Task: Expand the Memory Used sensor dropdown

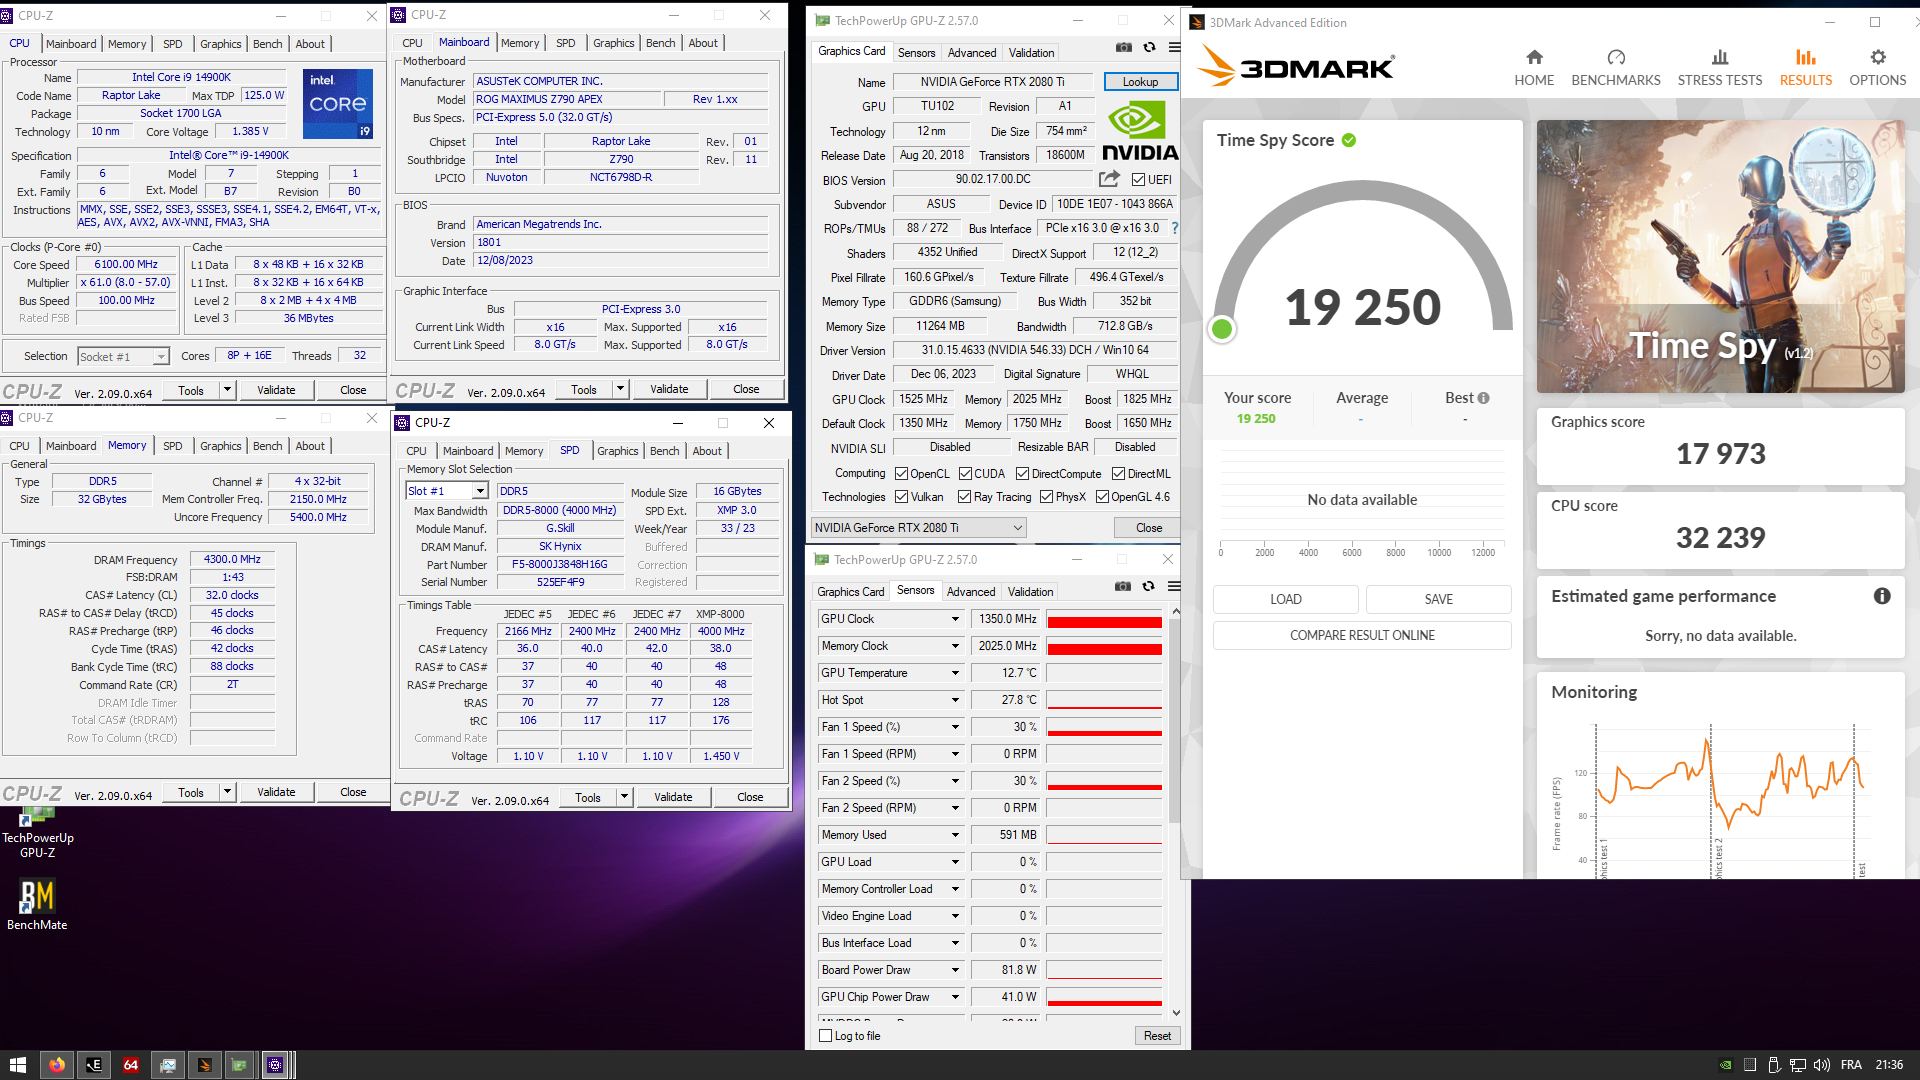Action: 955,835
